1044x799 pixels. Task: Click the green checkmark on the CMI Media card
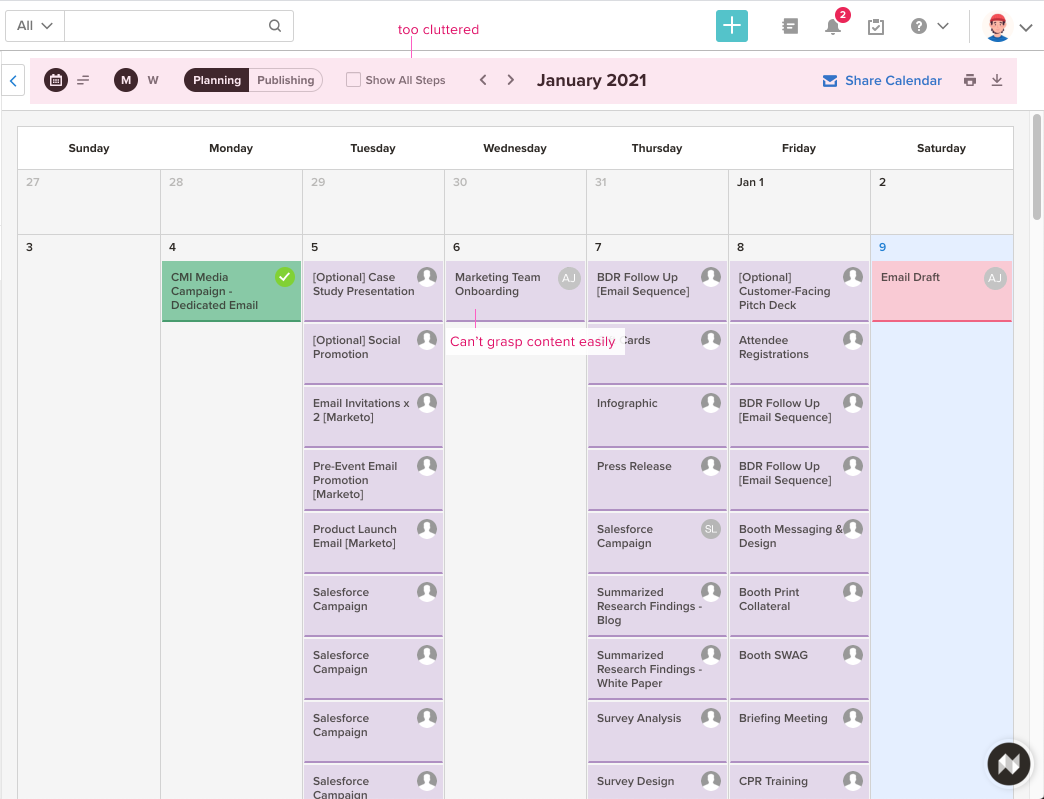click(285, 276)
